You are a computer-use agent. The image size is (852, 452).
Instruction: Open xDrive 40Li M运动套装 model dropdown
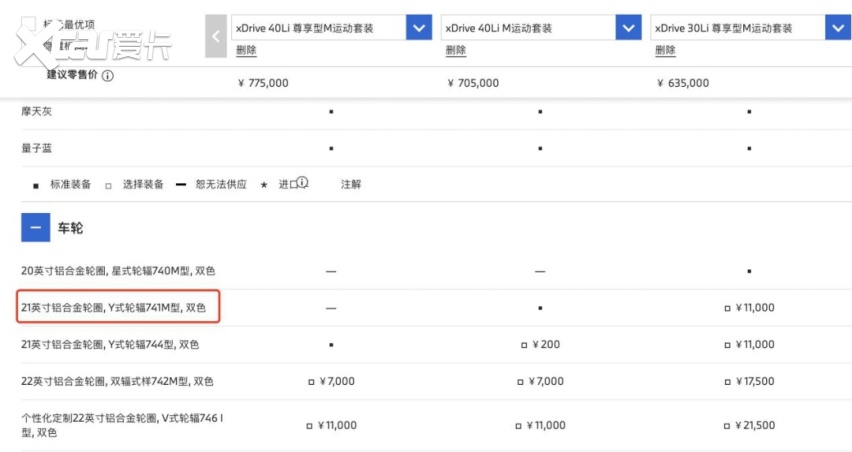628,28
